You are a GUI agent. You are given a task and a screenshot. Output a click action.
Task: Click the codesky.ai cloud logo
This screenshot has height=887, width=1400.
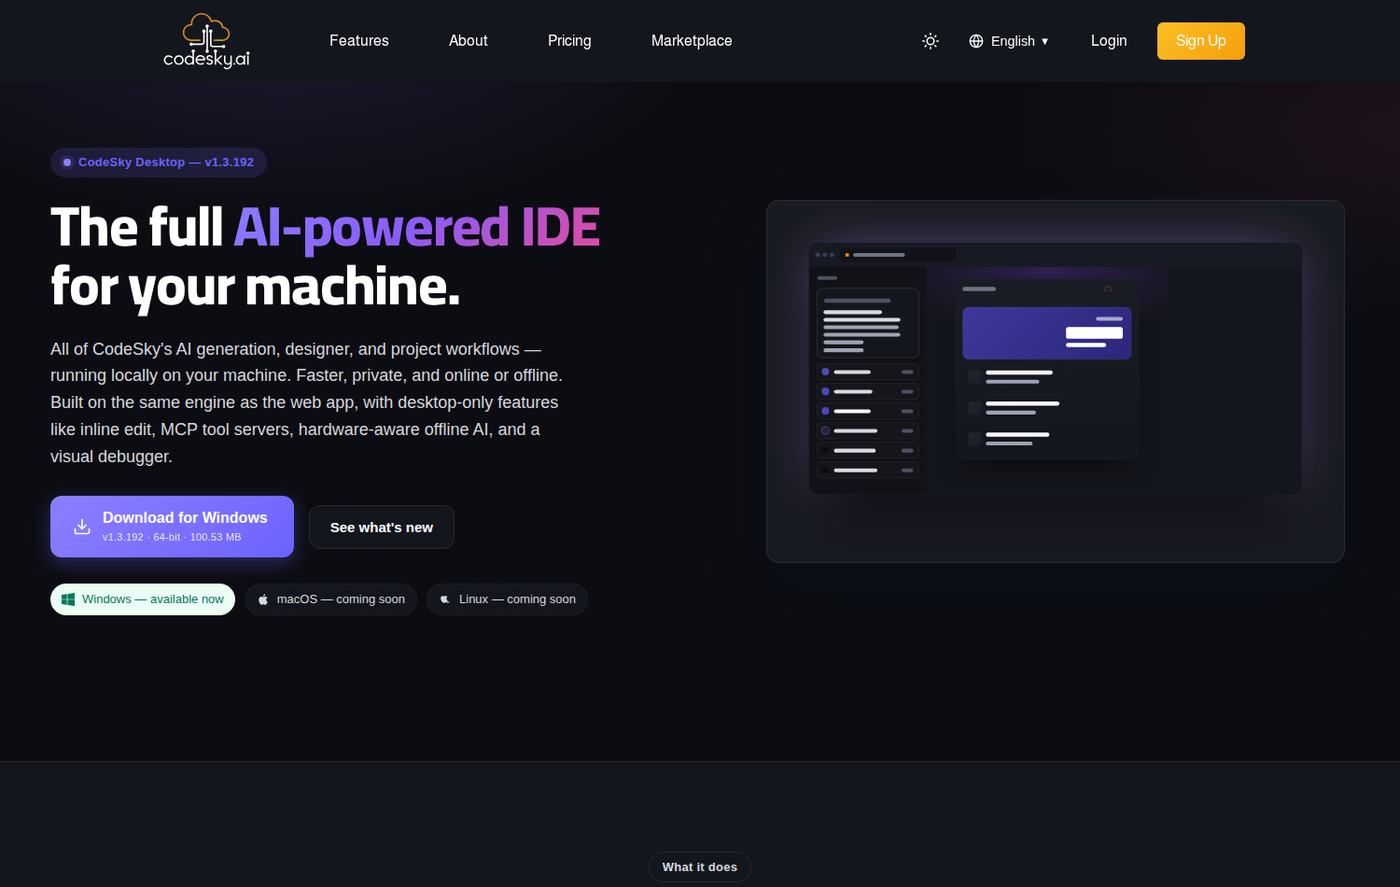[206, 41]
